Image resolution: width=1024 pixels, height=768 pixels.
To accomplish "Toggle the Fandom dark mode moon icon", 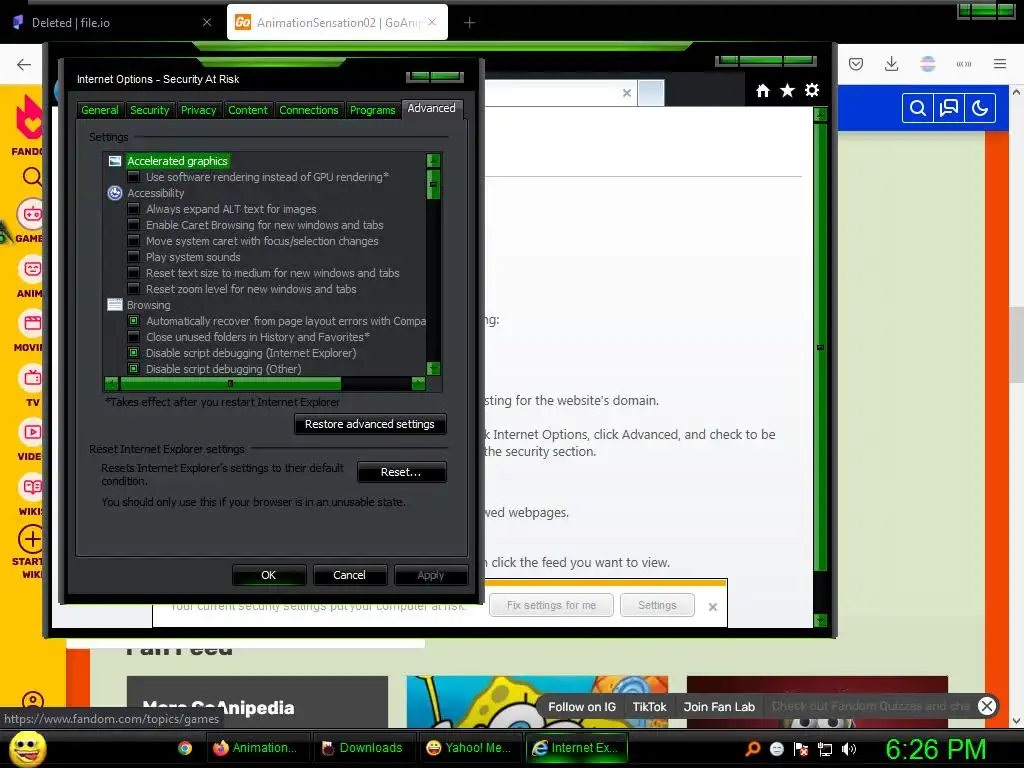I will click(x=980, y=108).
